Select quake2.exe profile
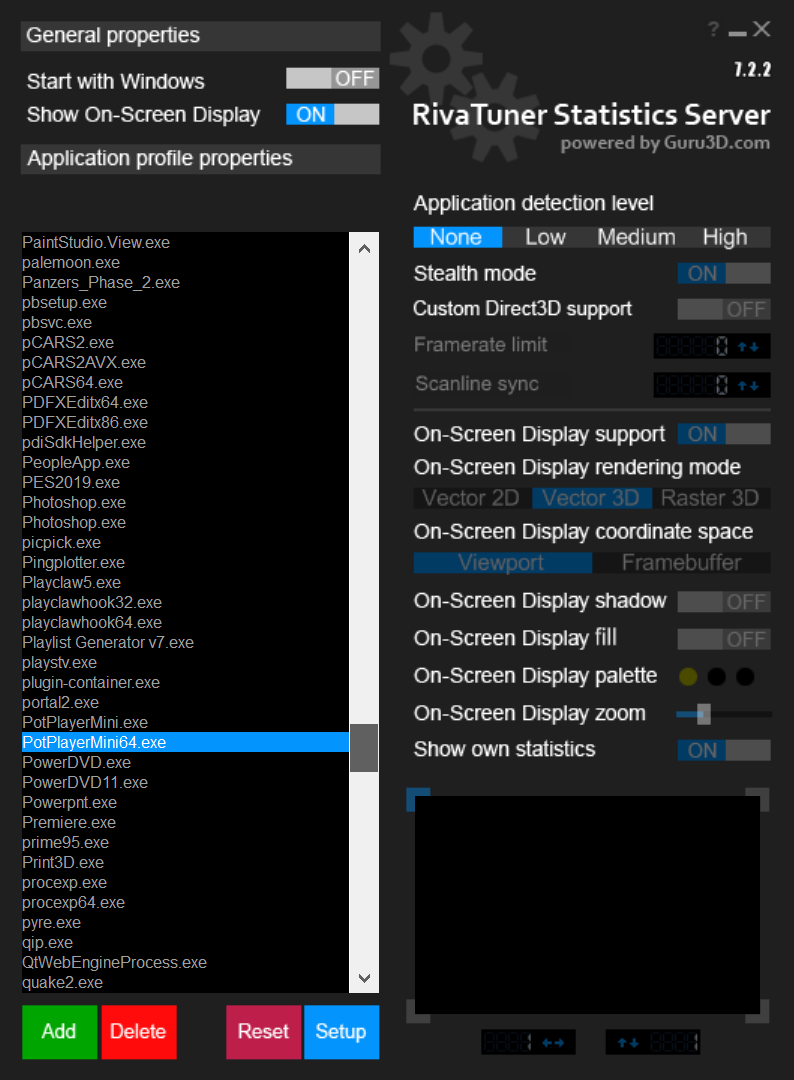The width and height of the screenshot is (794, 1080). pyautogui.click(x=185, y=982)
